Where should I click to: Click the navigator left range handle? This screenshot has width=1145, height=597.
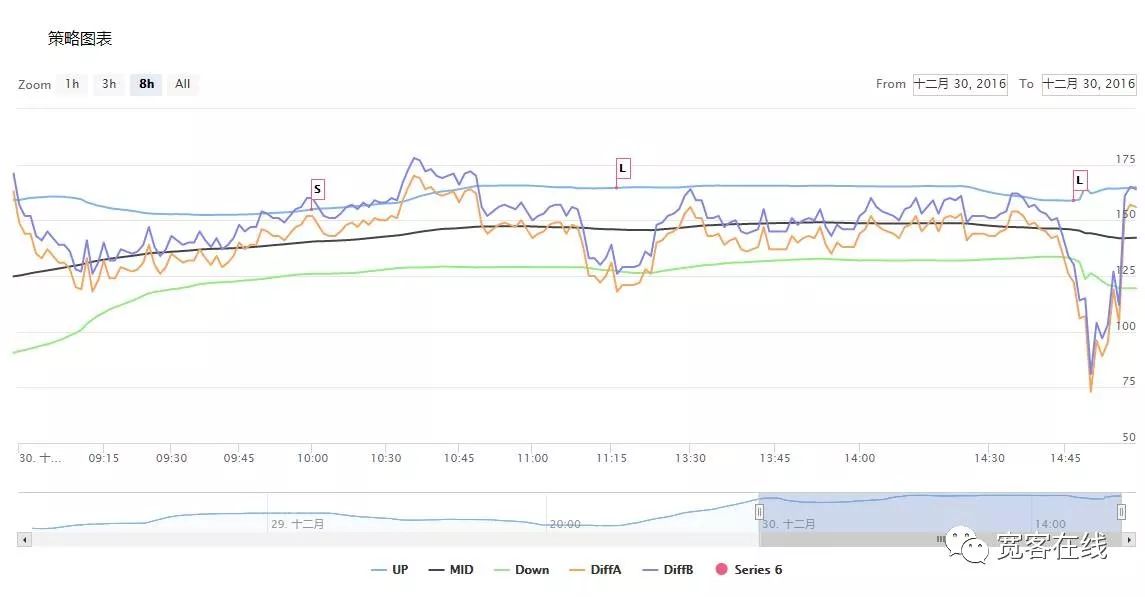click(x=759, y=511)
